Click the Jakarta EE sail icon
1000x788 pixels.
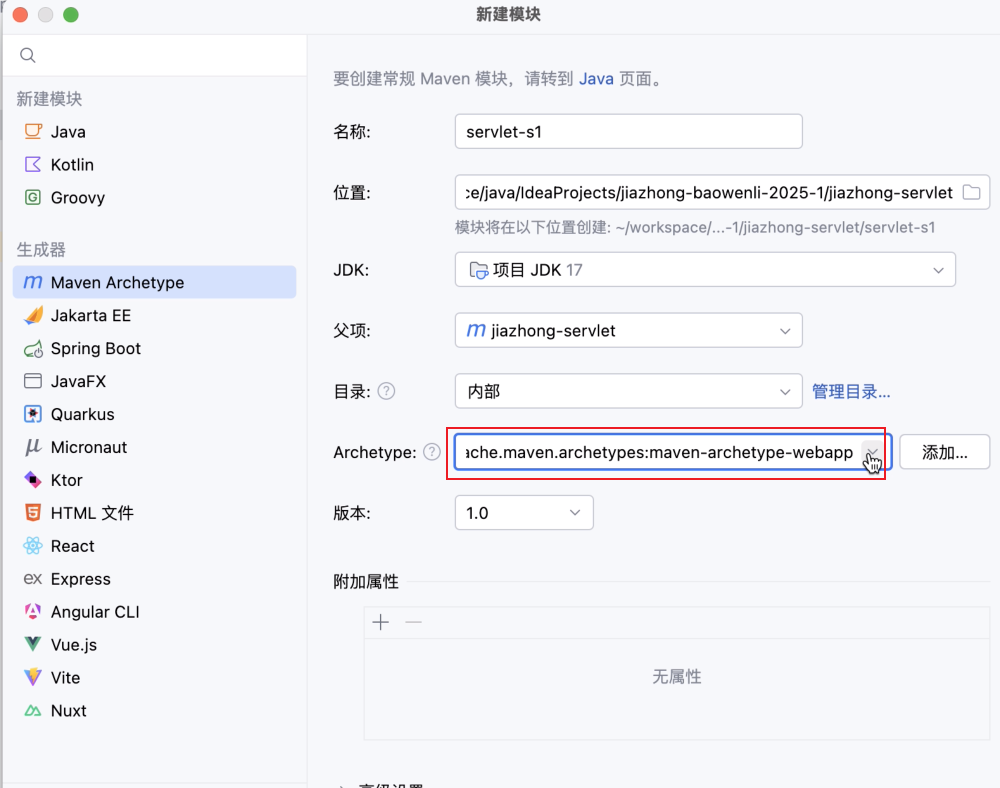pos(33,315)
